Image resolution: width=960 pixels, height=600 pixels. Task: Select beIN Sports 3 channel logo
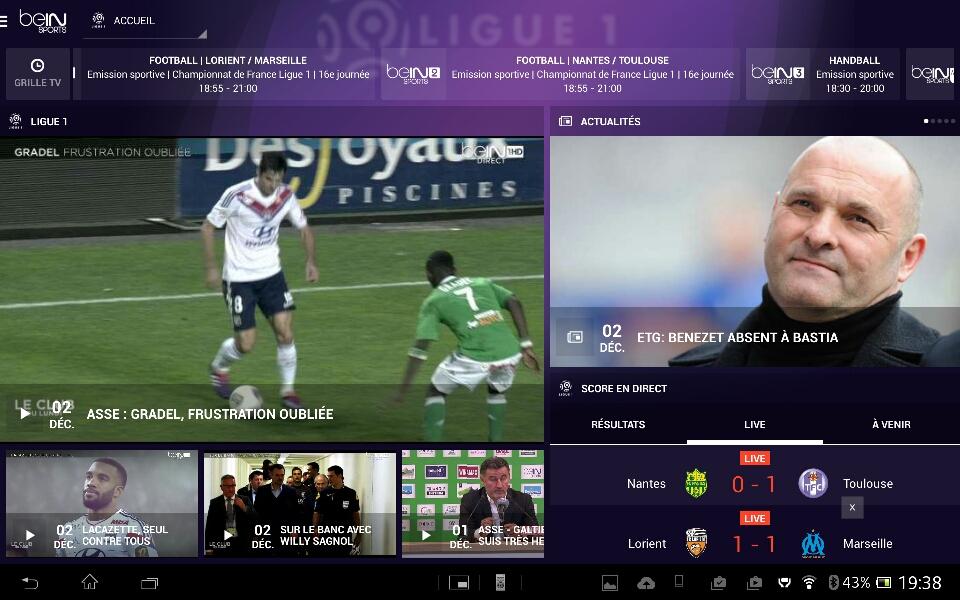(778, 74)
